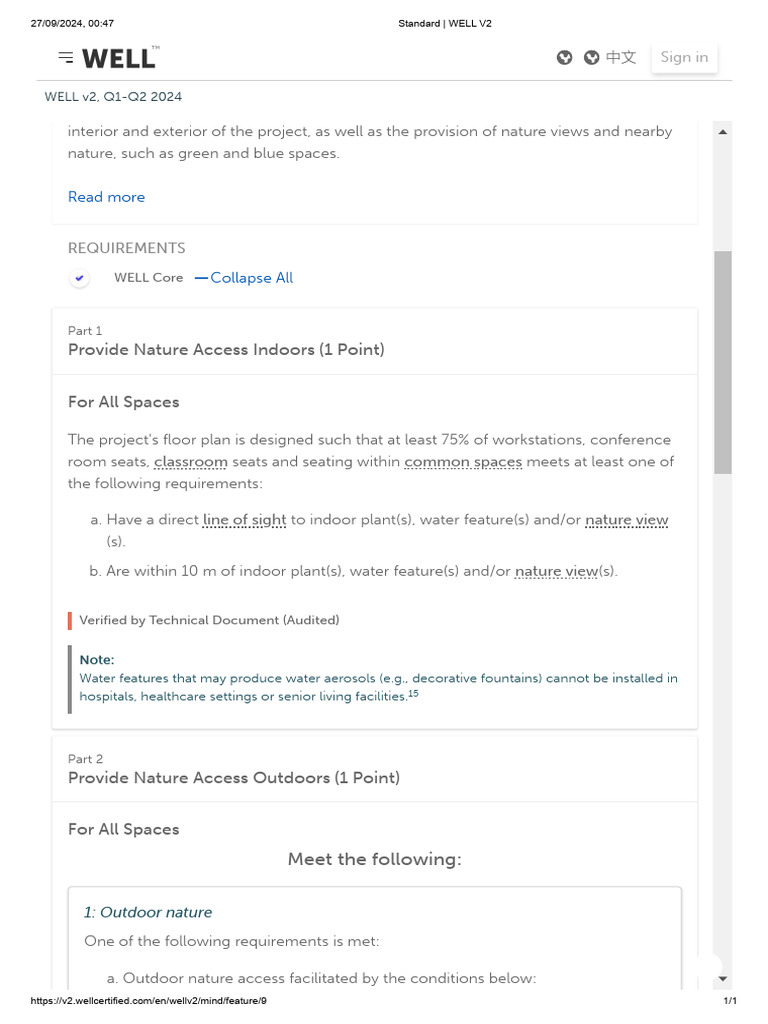Image resolution: width=768 pixels, height=1024 pixels.
Task: Click the Read more link
Action: pos(106,197)
